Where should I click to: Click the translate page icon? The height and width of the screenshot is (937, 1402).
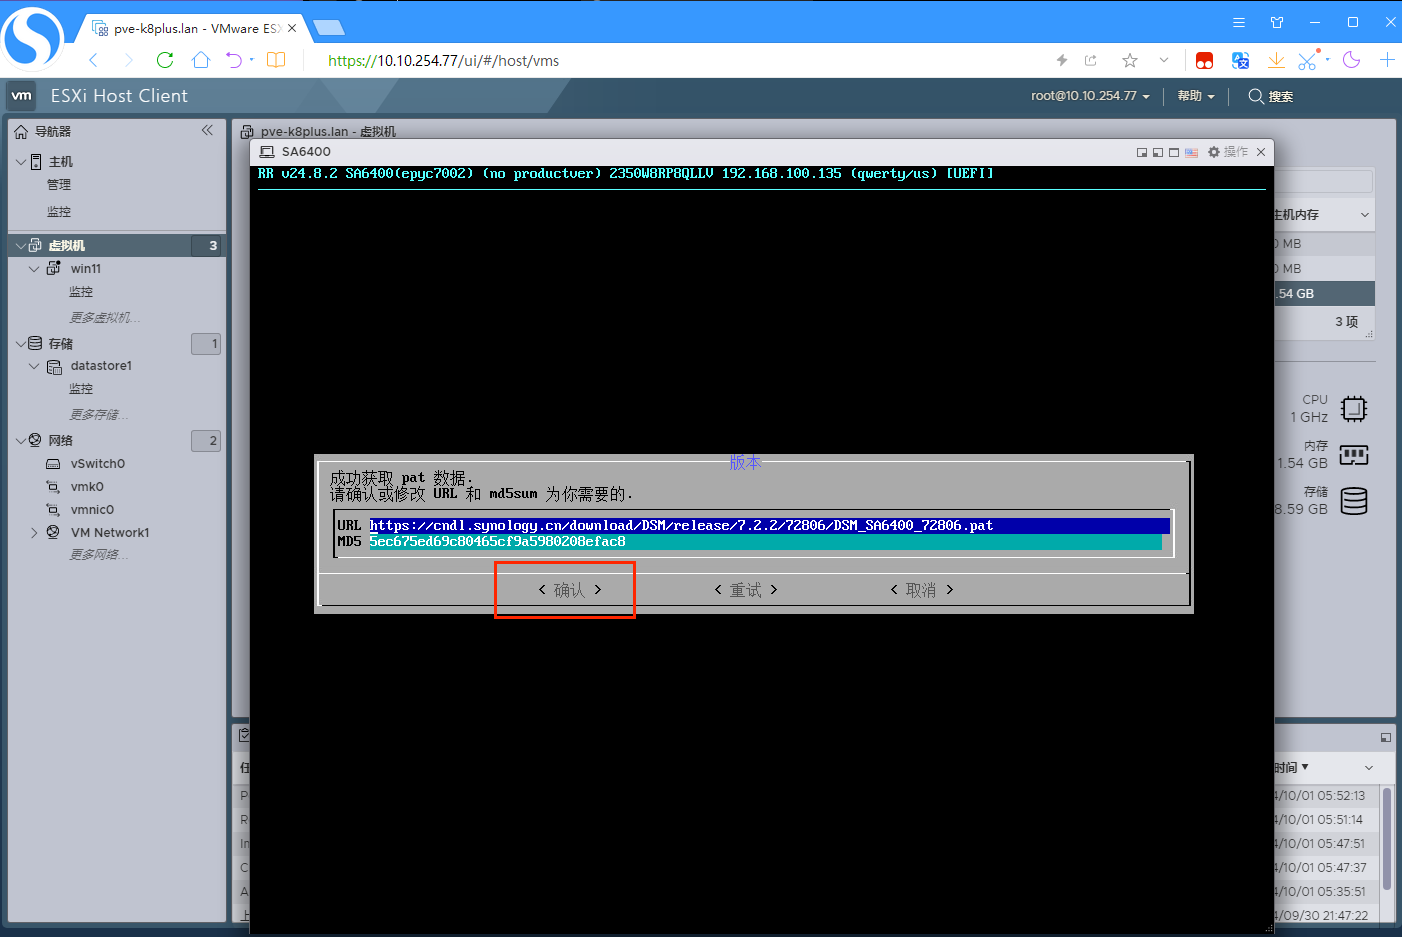point(1240,60)
